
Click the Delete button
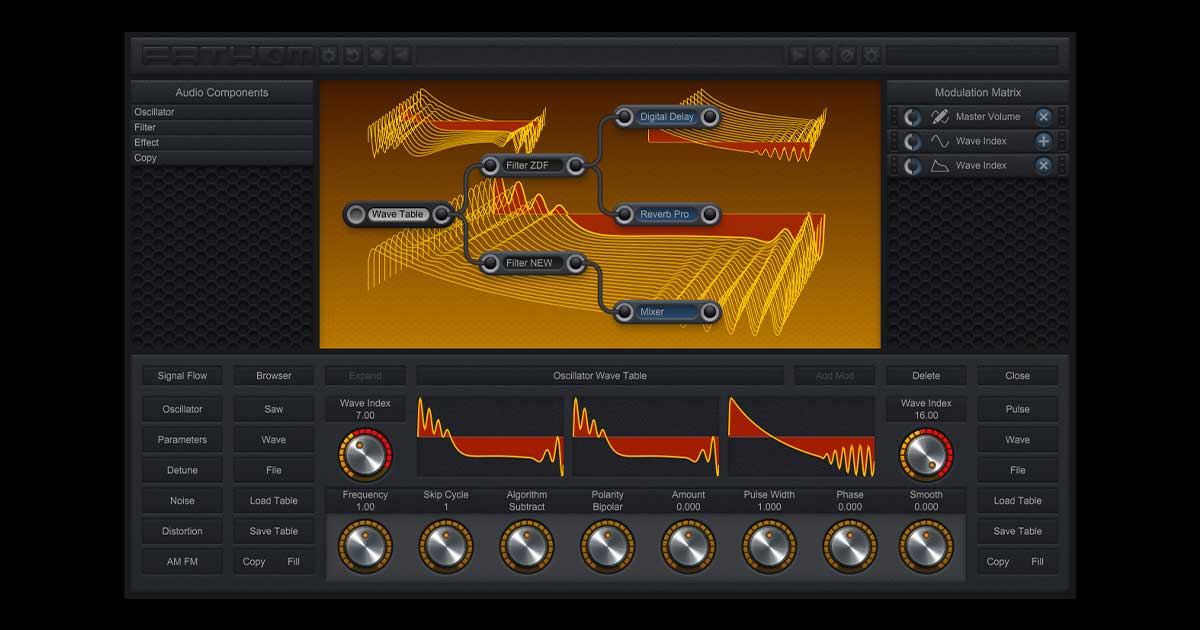[x=926, y=376]
